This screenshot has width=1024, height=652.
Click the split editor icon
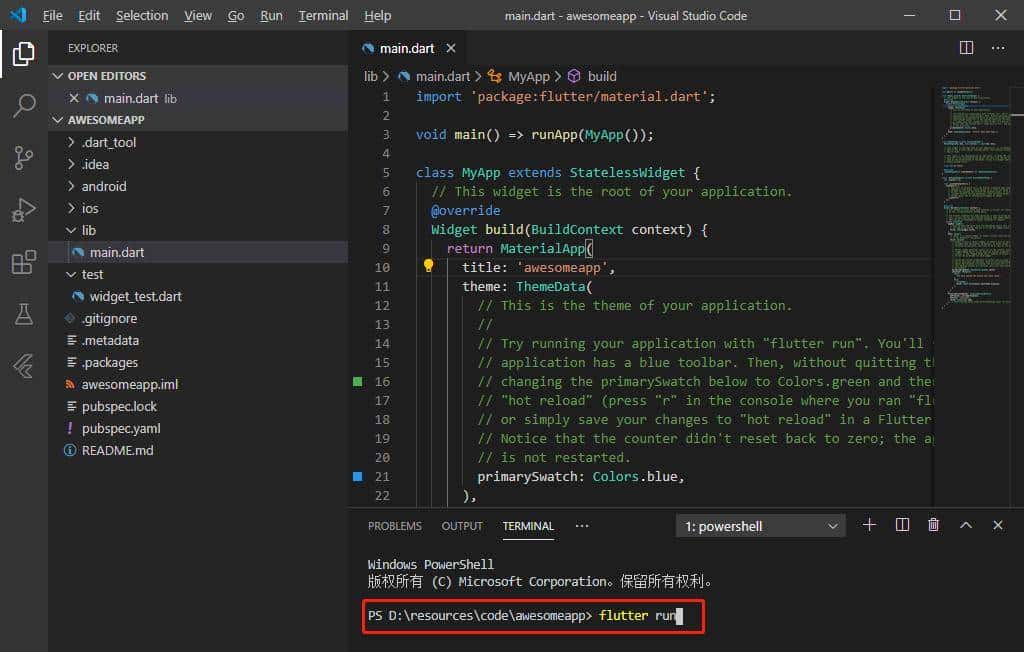pyautogui.click(x=966, y=48)
